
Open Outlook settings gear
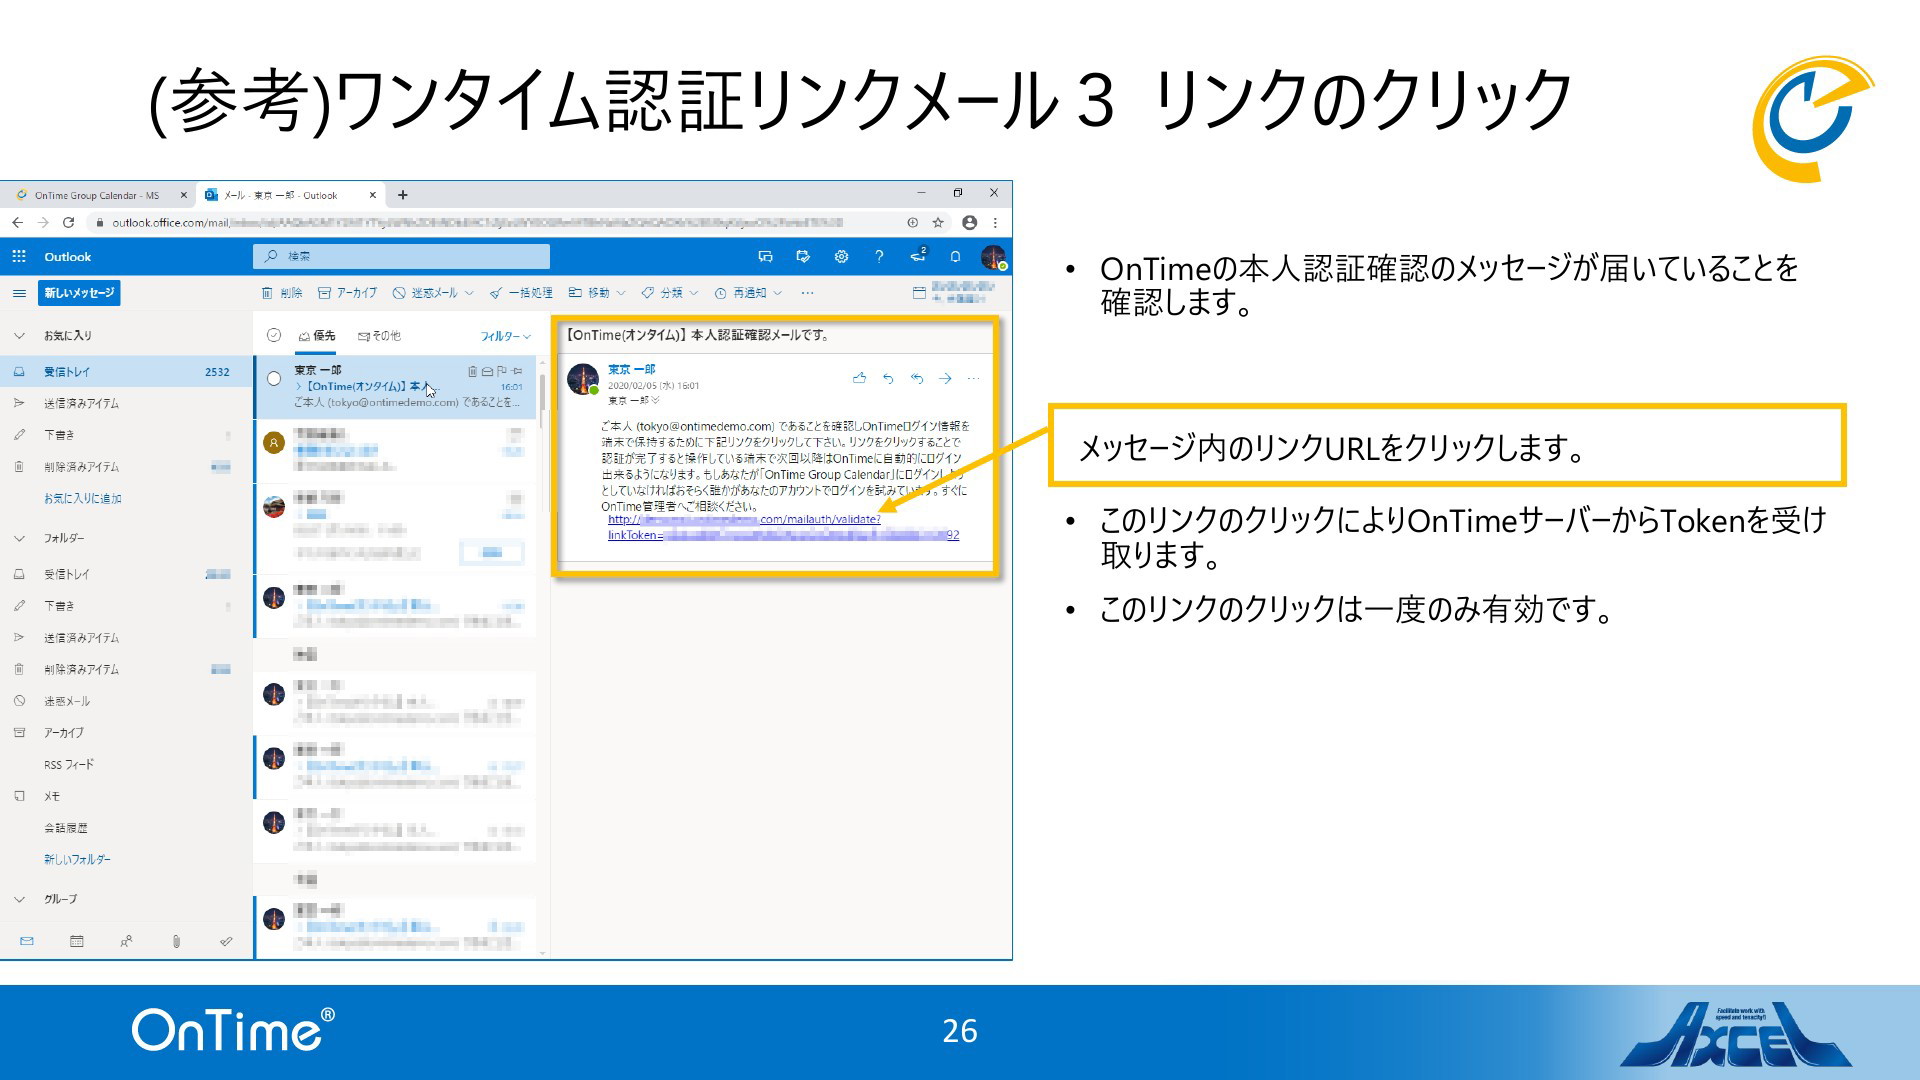point(841,257)
